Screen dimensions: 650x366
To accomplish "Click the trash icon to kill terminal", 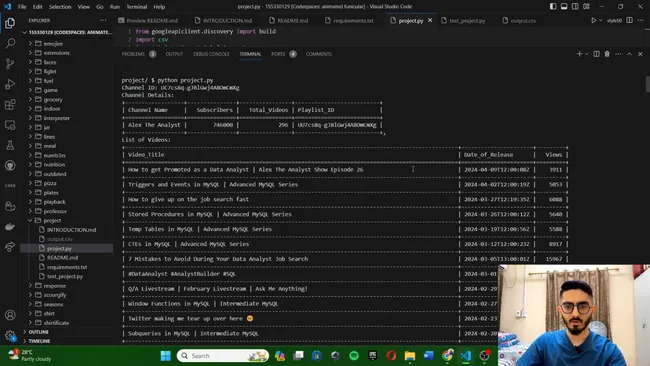I will pos(607,54).
